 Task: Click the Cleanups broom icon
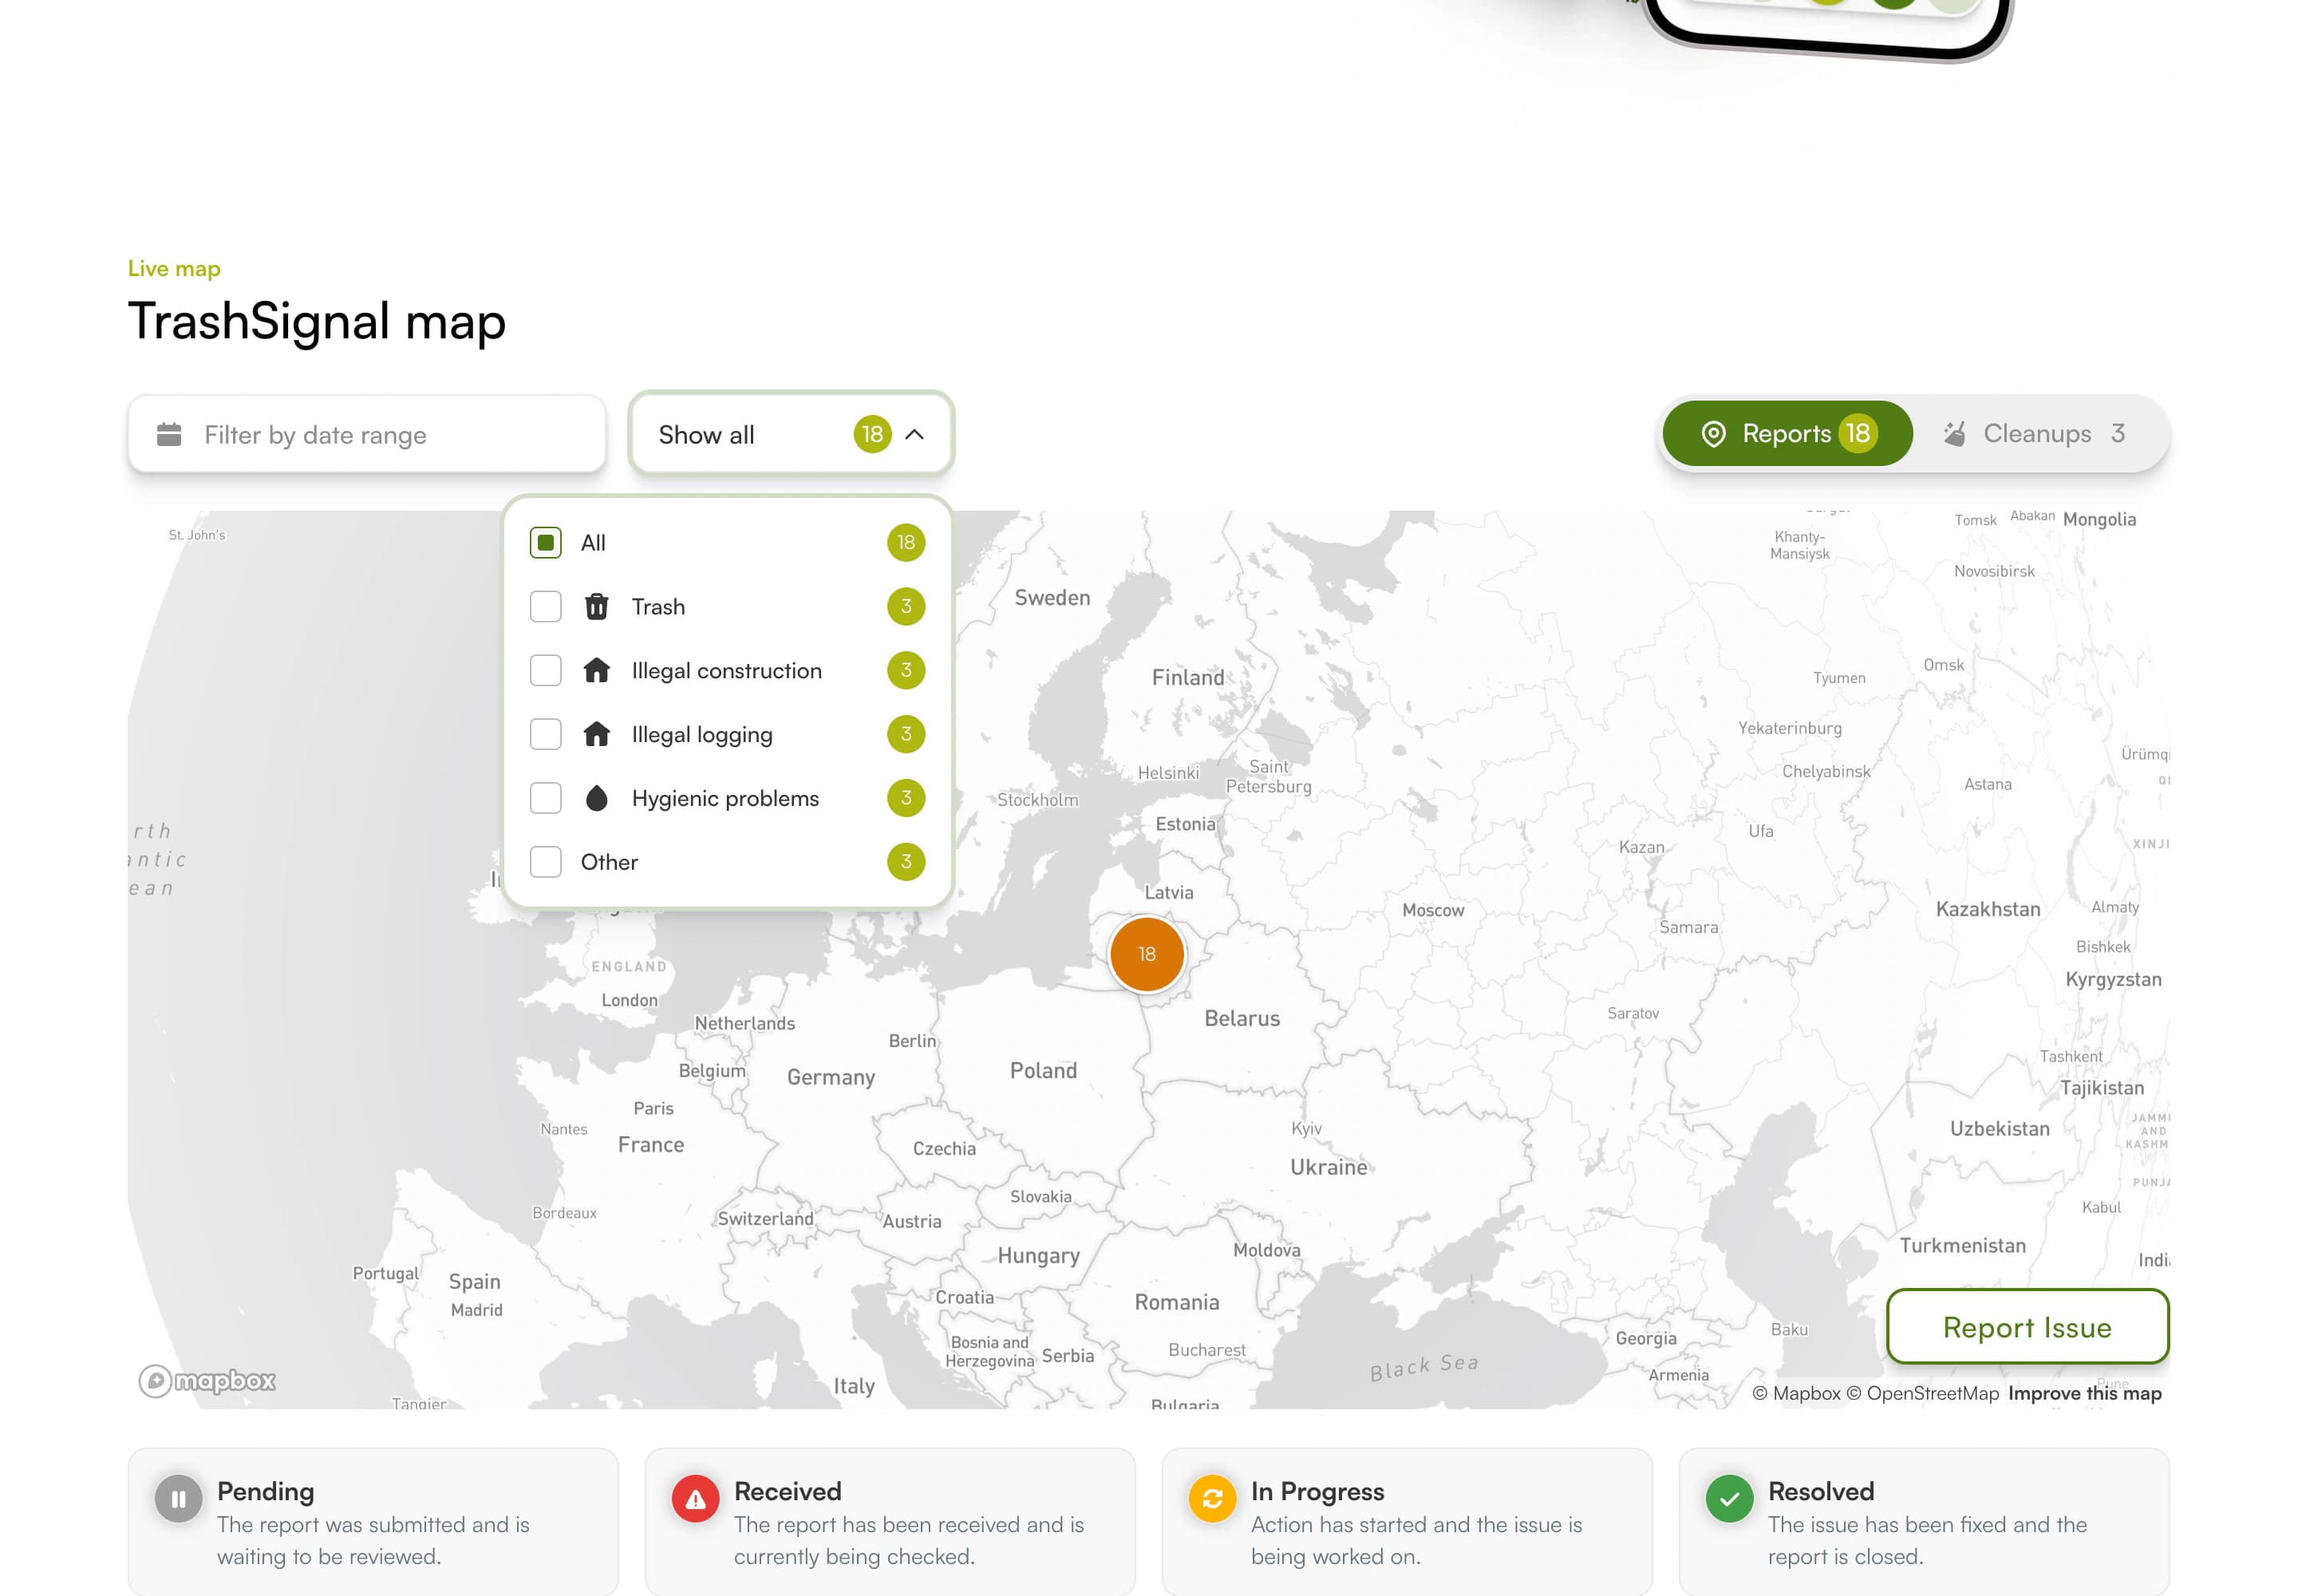tap(1954, 433)
